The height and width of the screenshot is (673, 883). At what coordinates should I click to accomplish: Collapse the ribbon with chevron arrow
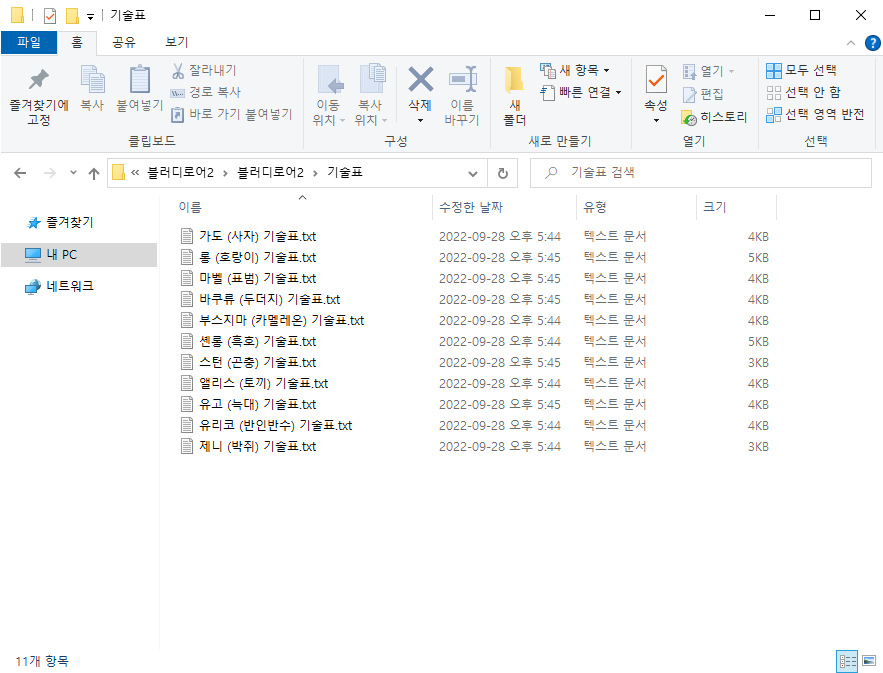[x=851, y=43]
